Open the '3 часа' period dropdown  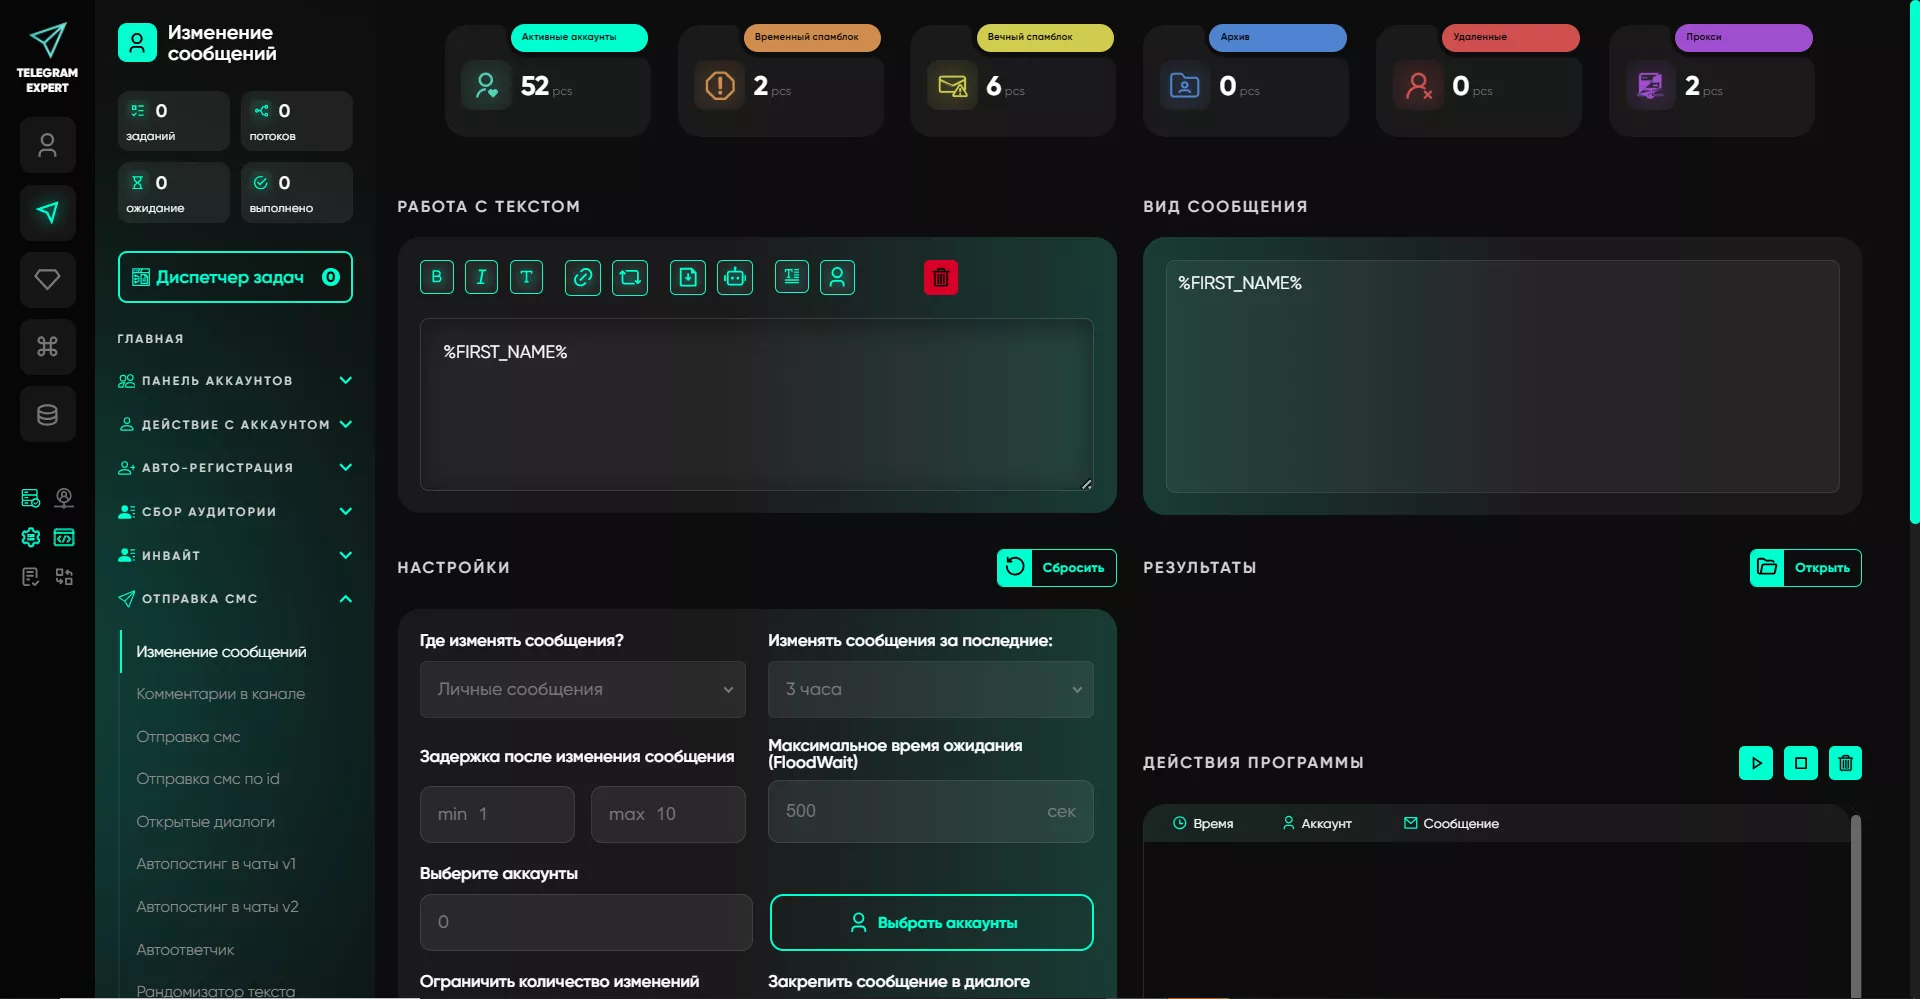click(x=931, y=689)
